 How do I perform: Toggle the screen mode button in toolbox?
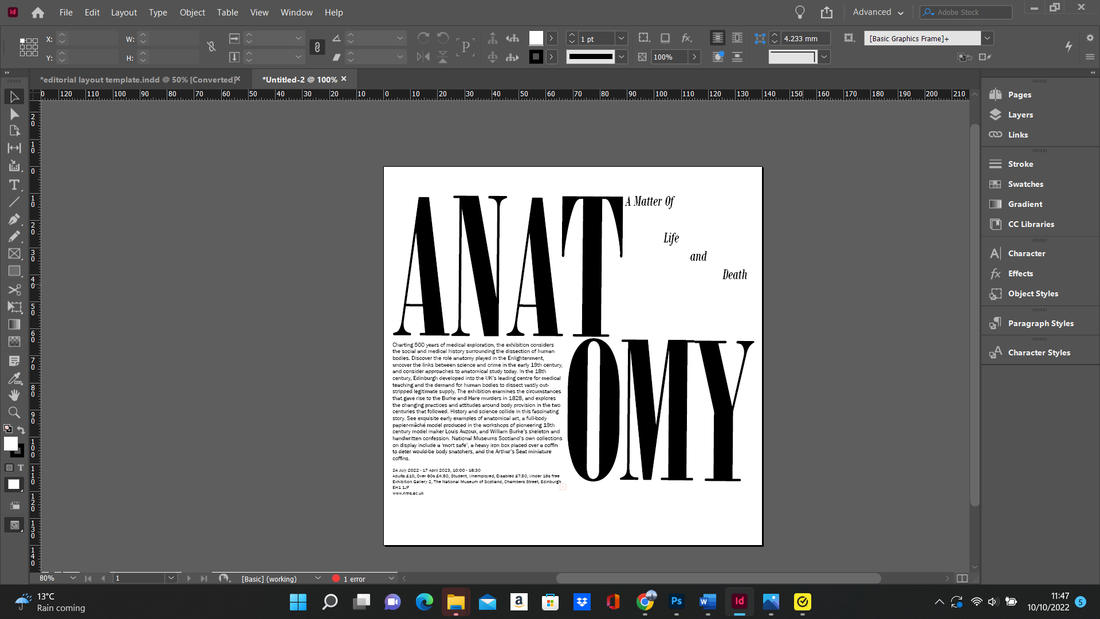[x=14, y=525]
